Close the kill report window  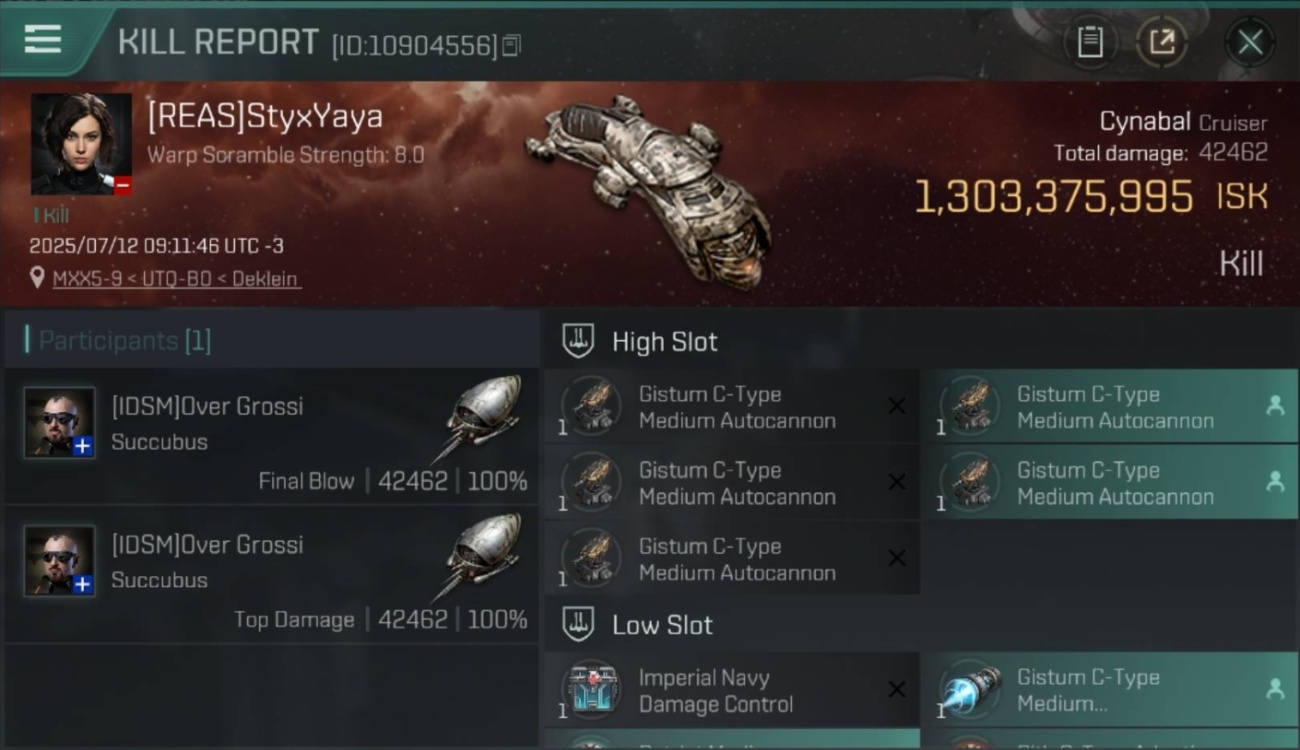1250,42
